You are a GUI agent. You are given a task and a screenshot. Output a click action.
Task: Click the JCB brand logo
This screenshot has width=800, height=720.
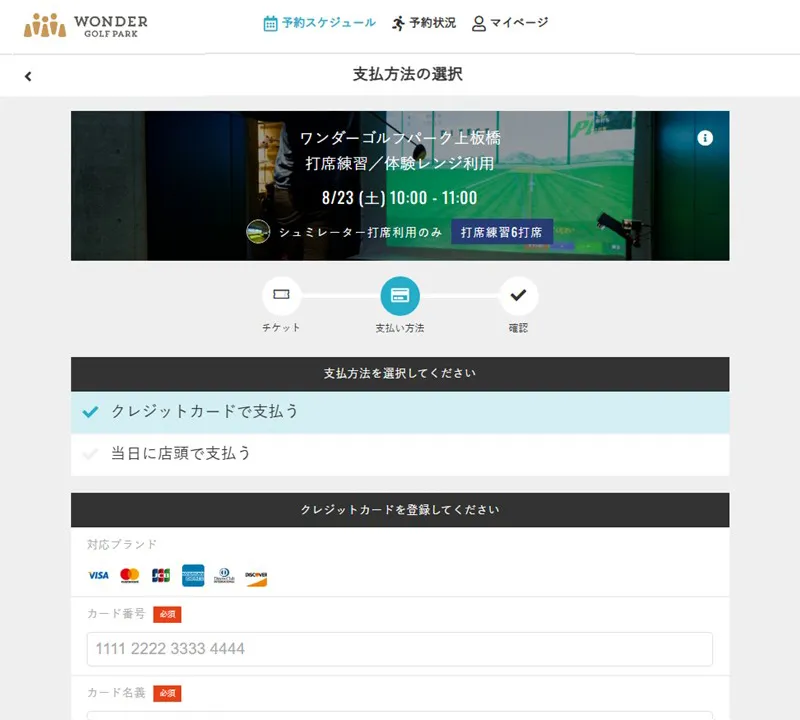tap(160, 576)
